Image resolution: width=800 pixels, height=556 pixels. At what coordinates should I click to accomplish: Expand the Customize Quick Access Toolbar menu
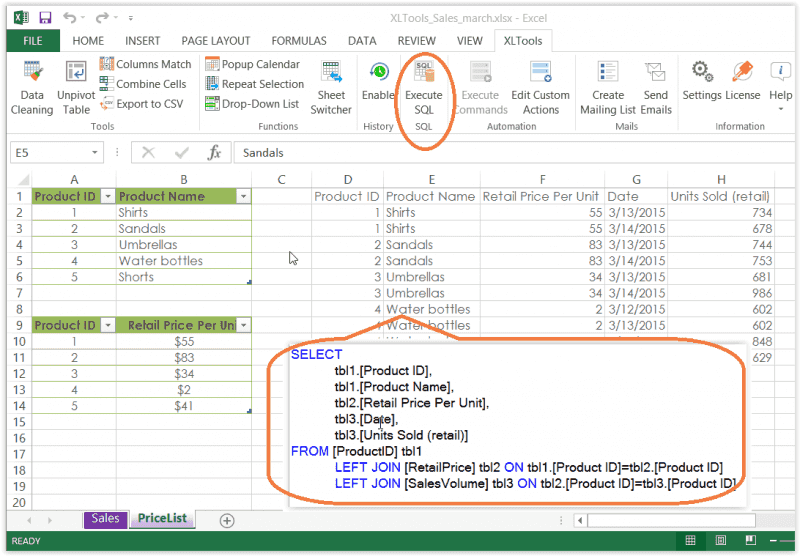131,18
